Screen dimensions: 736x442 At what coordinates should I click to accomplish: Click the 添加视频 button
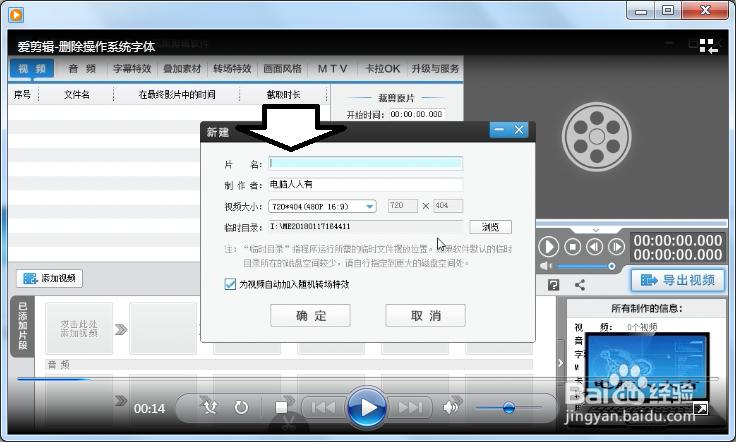[x=50, y=278]
